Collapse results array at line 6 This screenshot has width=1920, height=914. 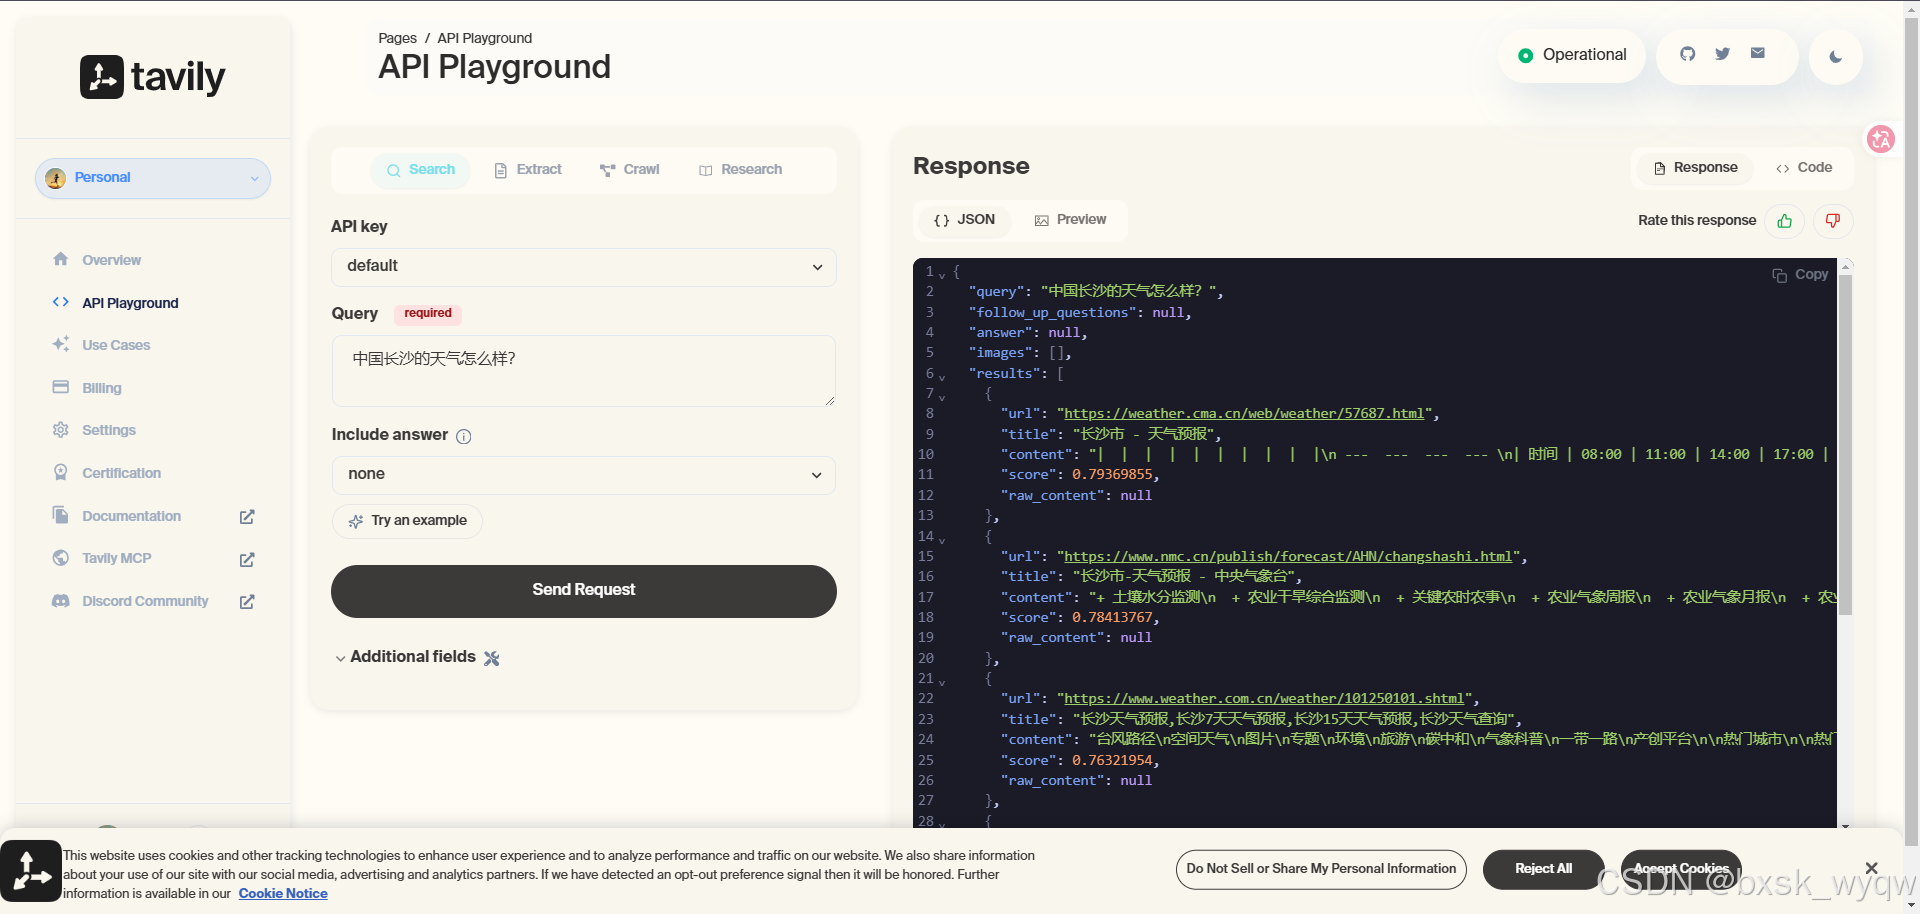point(942,376)
